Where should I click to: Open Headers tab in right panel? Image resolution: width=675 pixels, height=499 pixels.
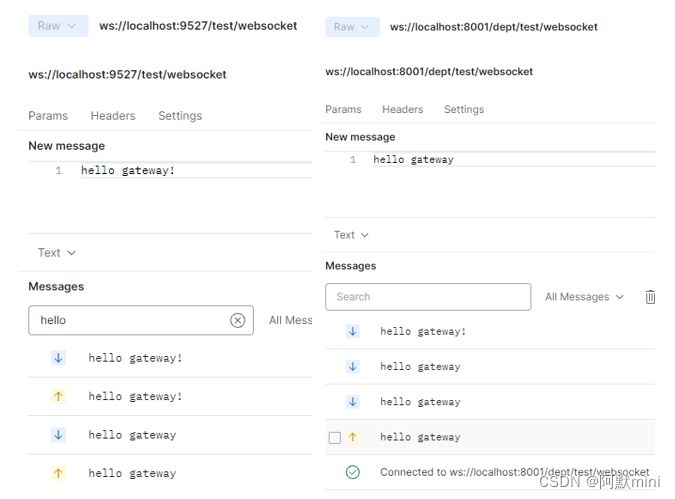(403, 109)
